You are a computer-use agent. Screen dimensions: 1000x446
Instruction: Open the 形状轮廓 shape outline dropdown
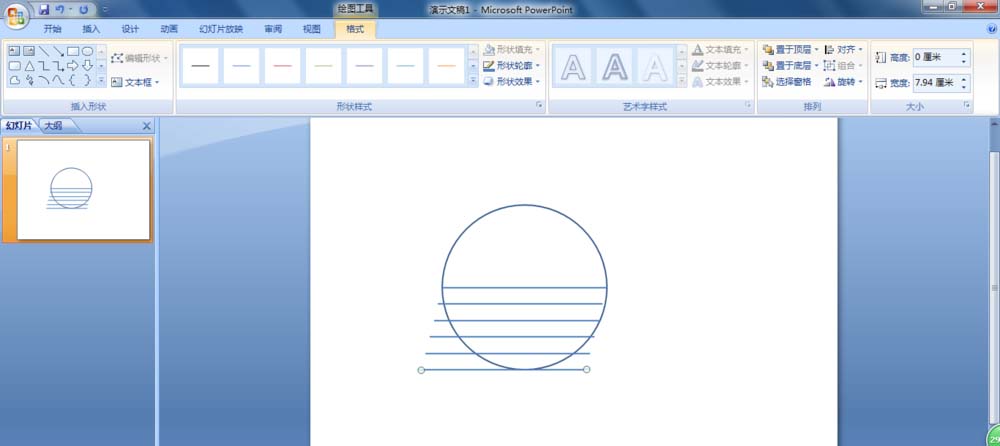[x=511, y=66]
